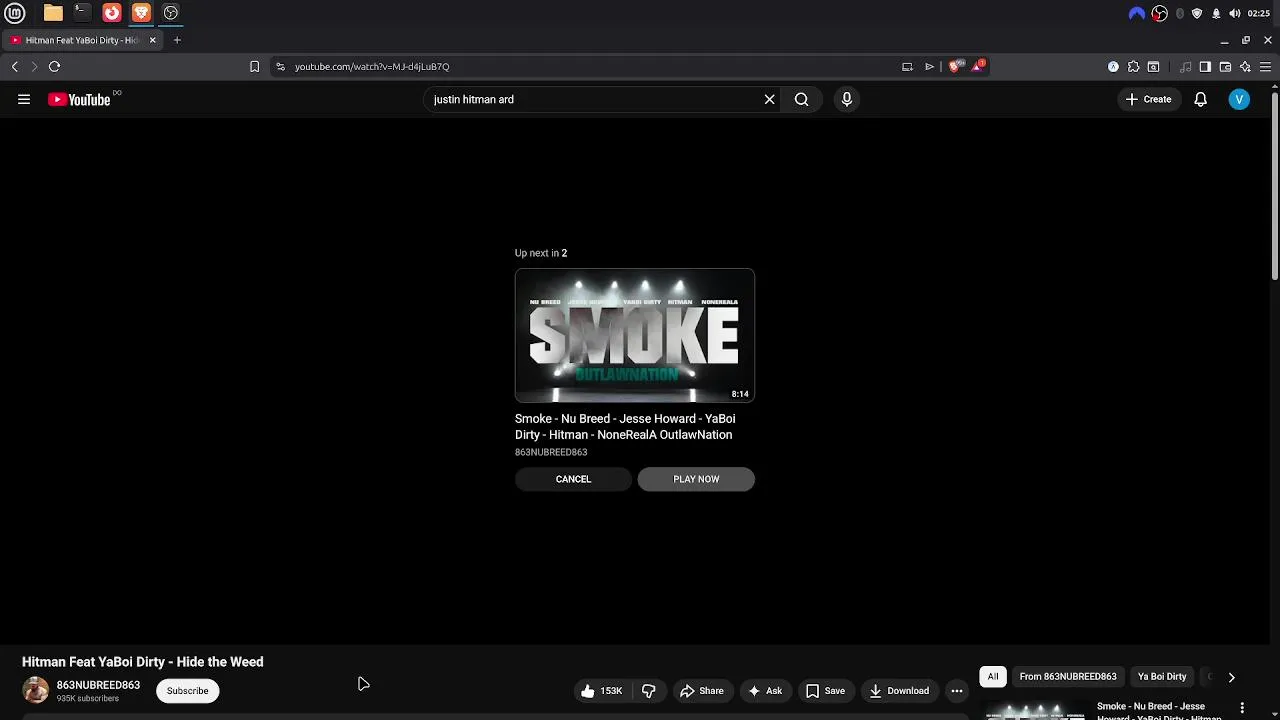Dislike the video
Image resolution: width=1280 pixels, height=720 pixels.
649,691
